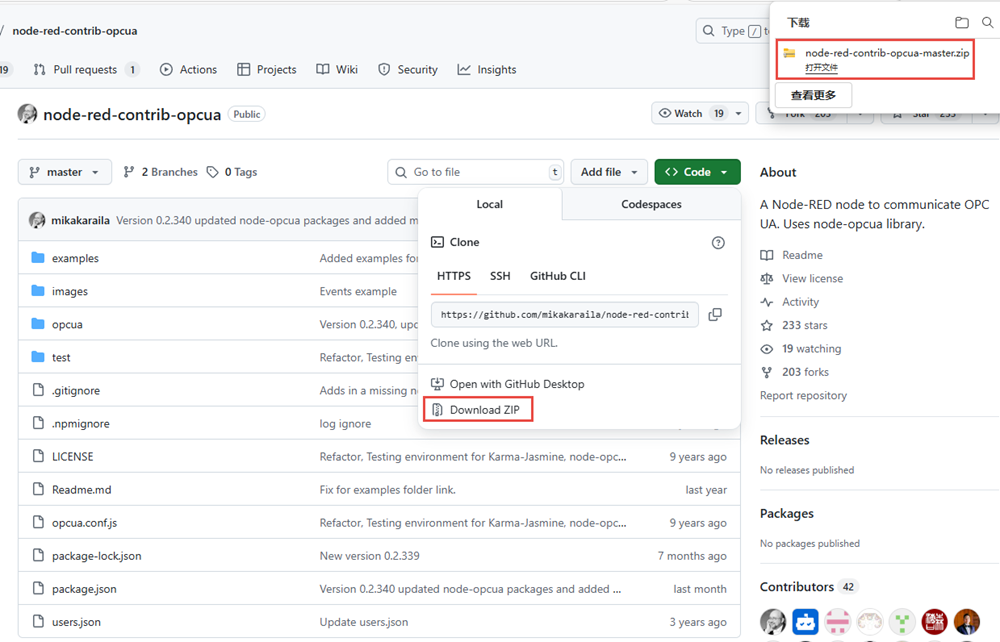Click the examples folder icon
The width and height of the screenshot is (1000, 642).
point(38,258)
